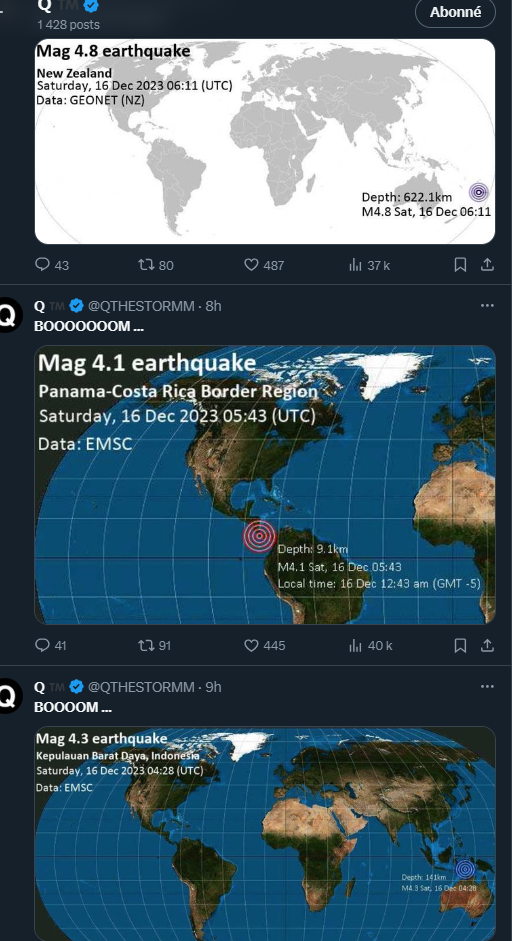Like the post with 487 likes

264,265
